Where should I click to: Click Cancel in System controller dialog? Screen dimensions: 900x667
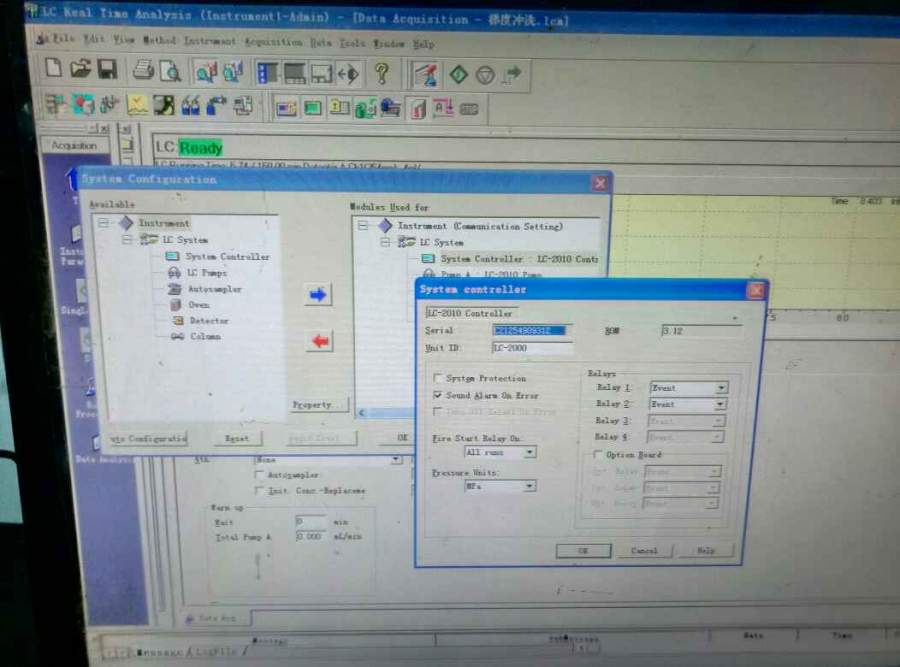tap(644, 550)
